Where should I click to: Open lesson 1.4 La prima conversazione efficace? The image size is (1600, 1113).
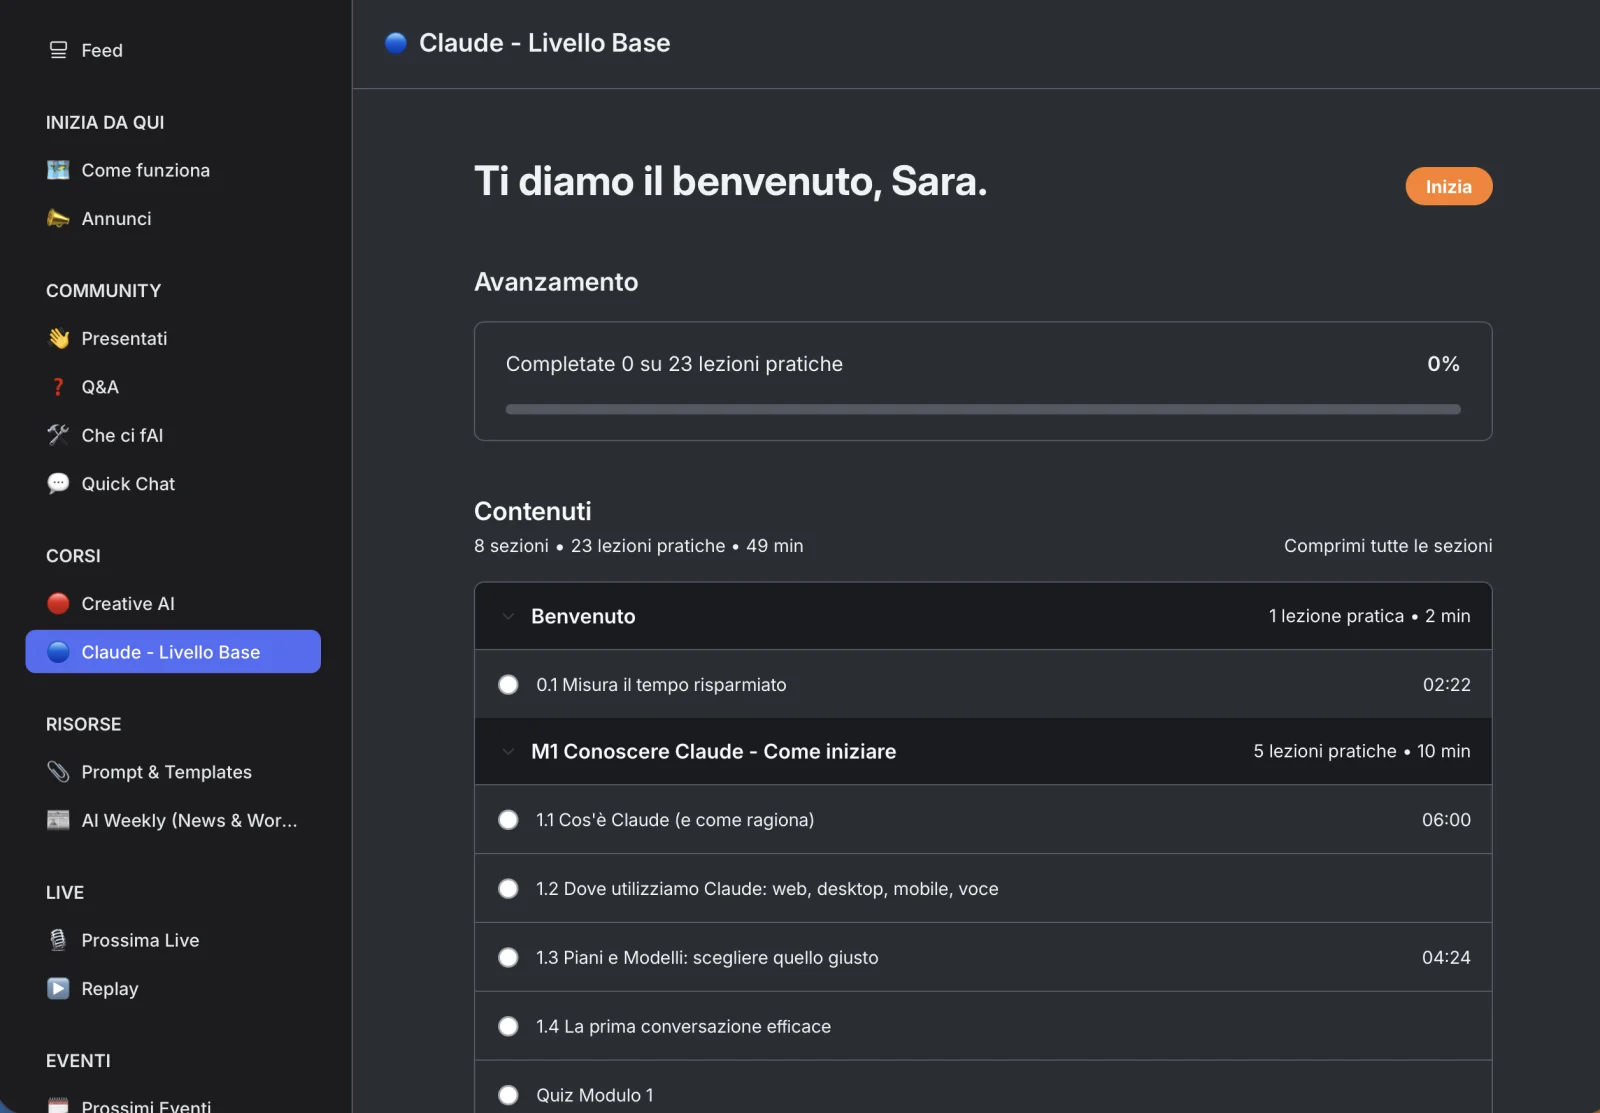click(x=983, y=1027)
